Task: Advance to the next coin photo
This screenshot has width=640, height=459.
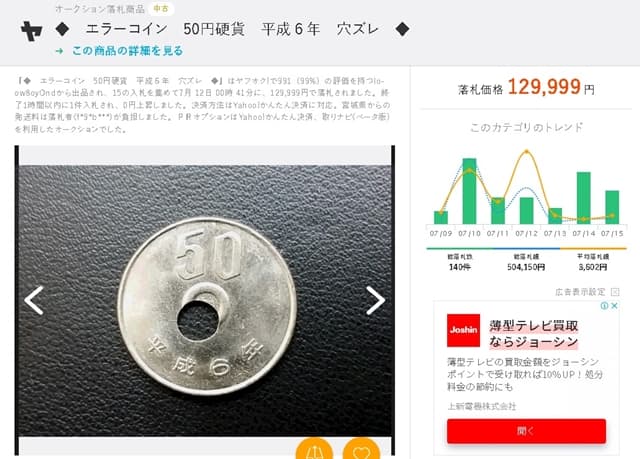Action: (x=376, y=300)
